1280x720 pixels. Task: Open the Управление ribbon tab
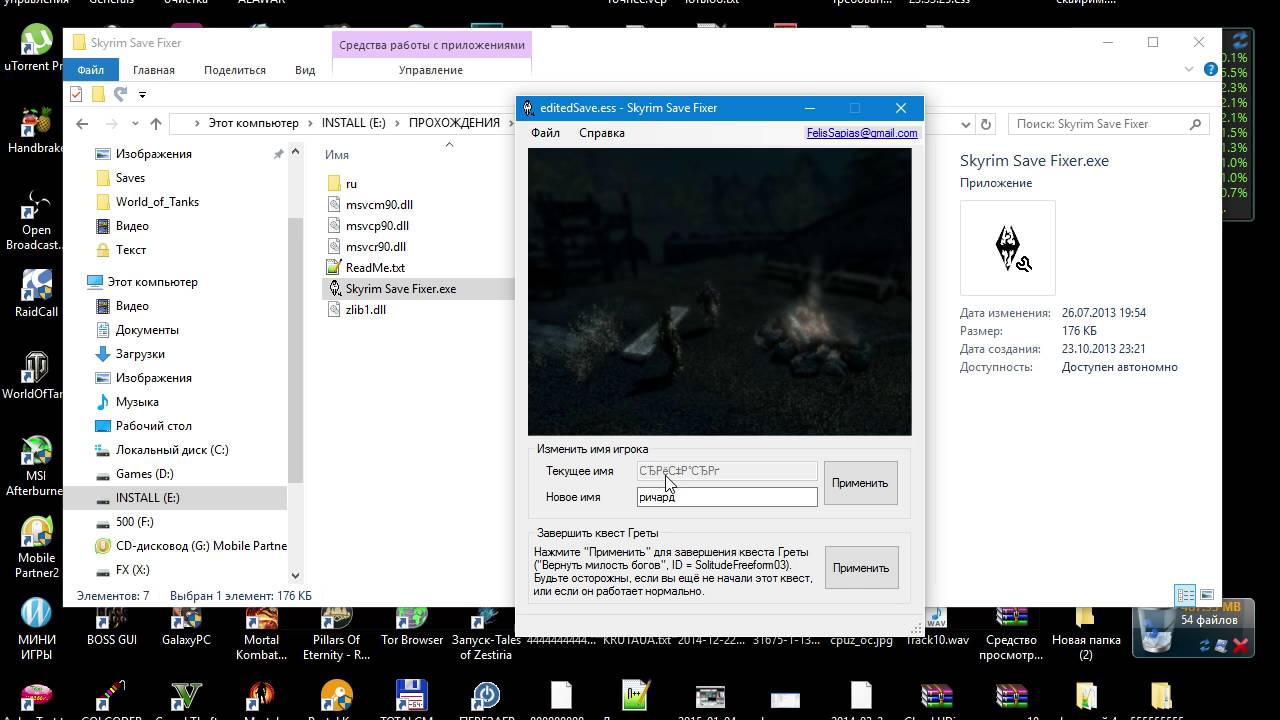[431, 70]
